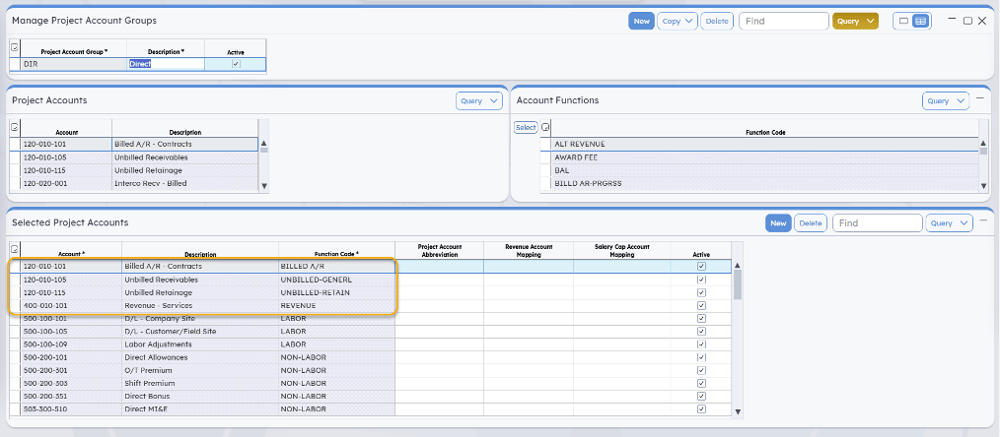1000x437 pixels.
Task: Select account 400-010-101 in Selected Accounts
Action: click(71, 306)
